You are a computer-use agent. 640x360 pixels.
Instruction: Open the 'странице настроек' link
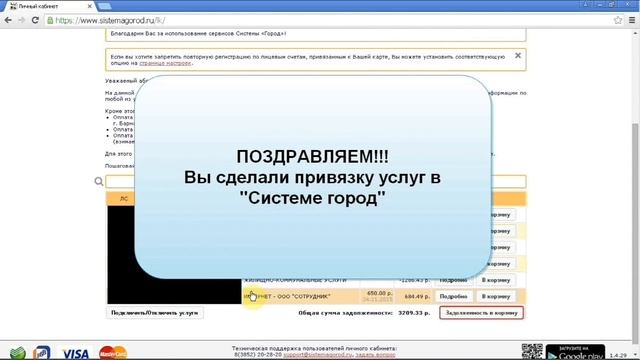point(165,63)
